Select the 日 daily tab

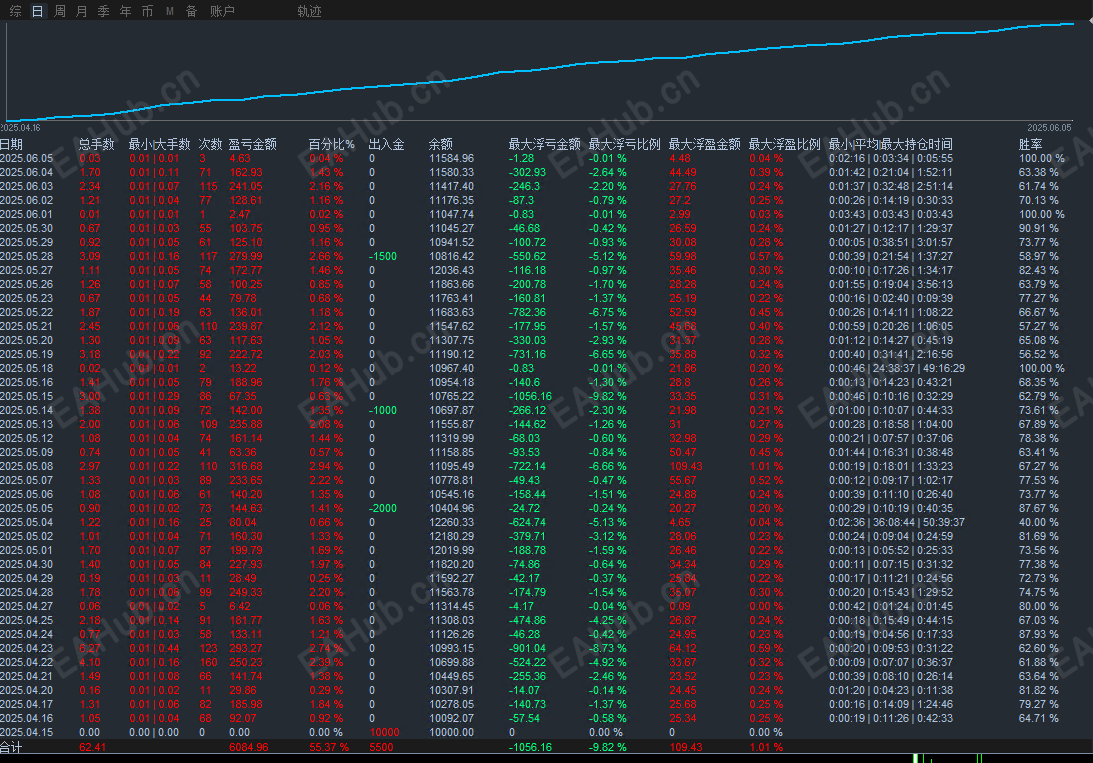pyautogui.click(x=38, y=11)
